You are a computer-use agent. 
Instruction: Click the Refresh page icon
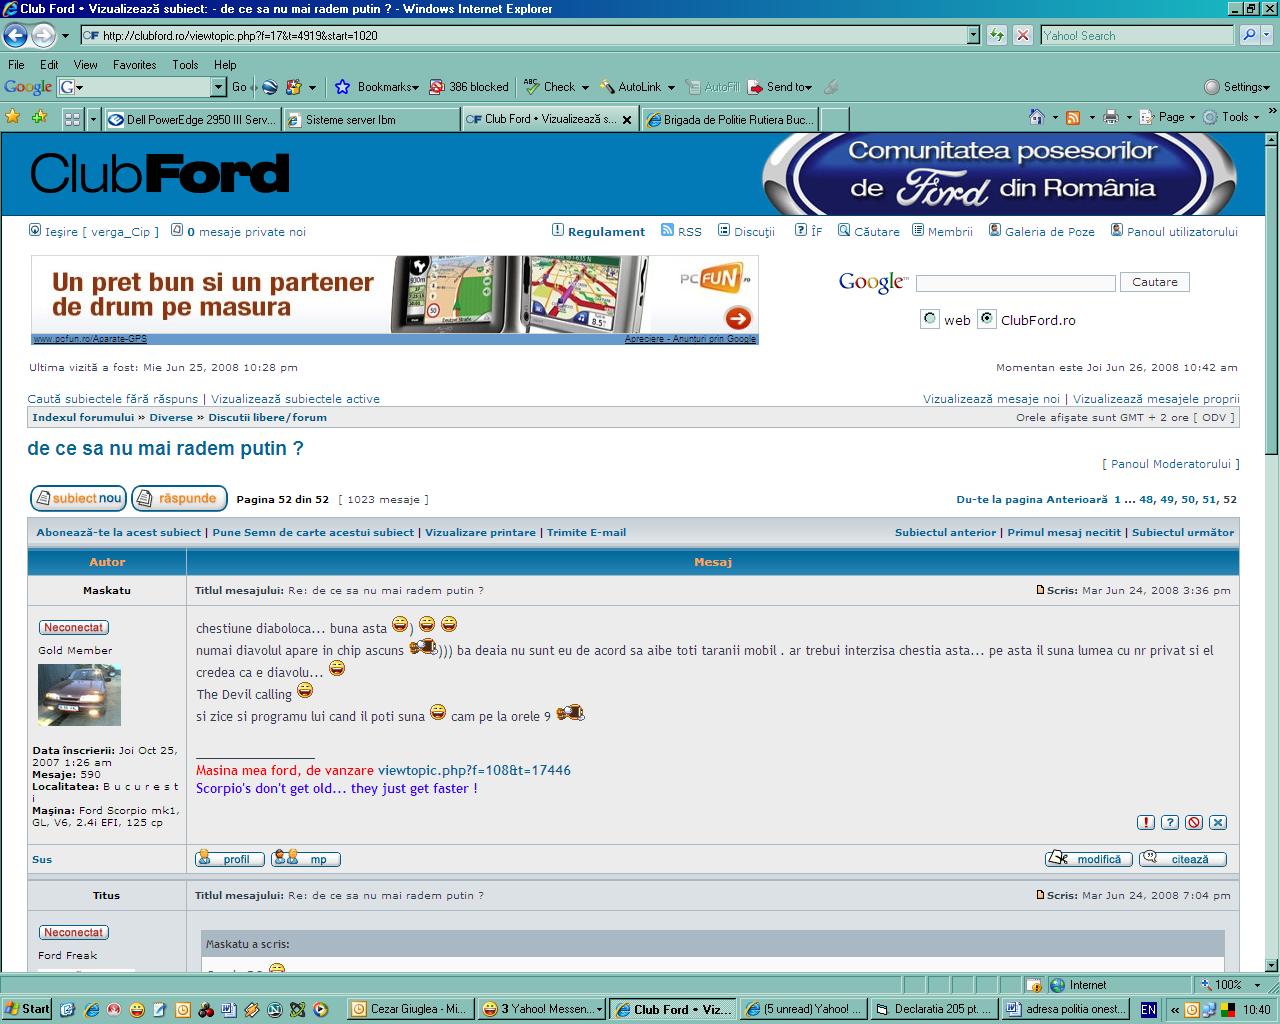(997, 35)
